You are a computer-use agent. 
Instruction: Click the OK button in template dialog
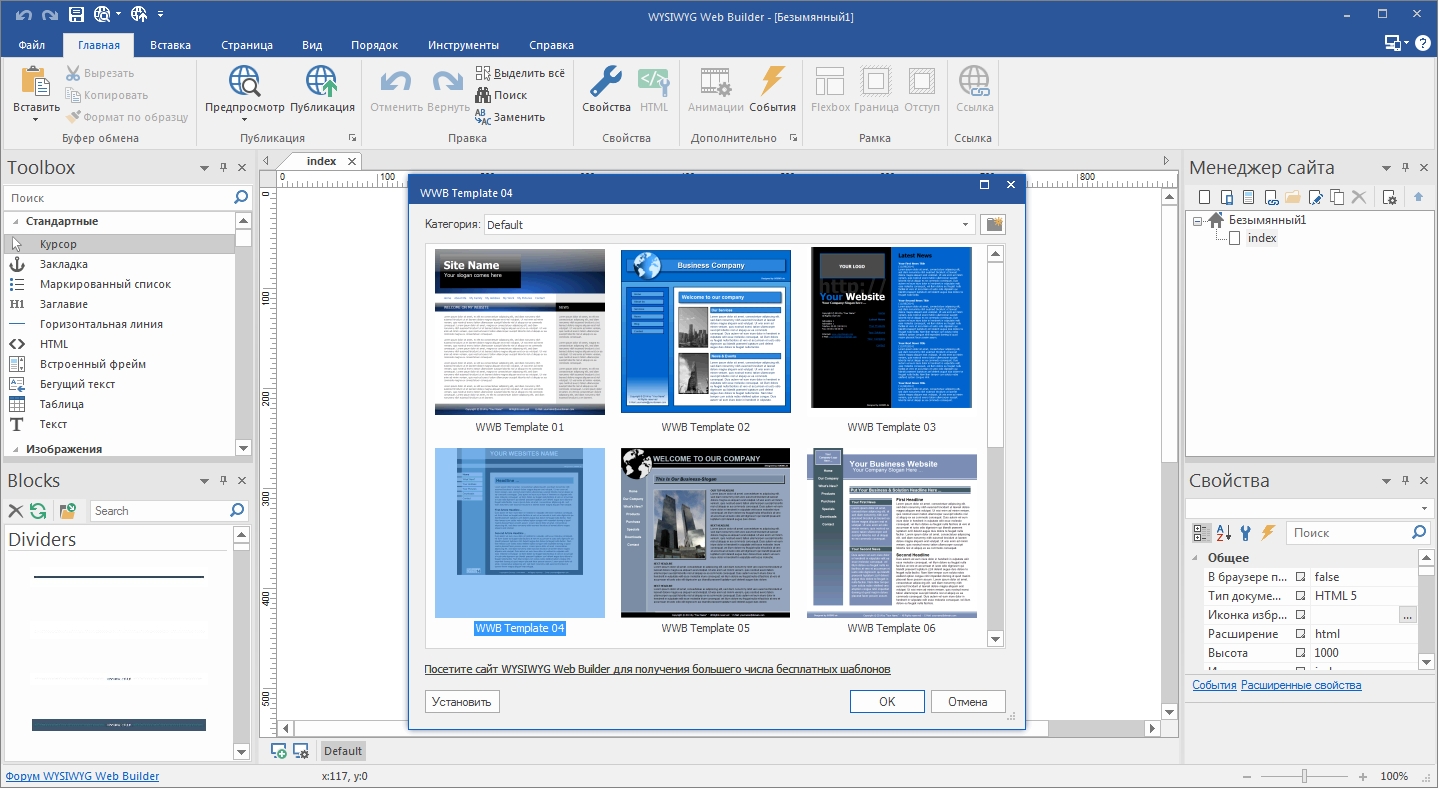tap(887, 702)
